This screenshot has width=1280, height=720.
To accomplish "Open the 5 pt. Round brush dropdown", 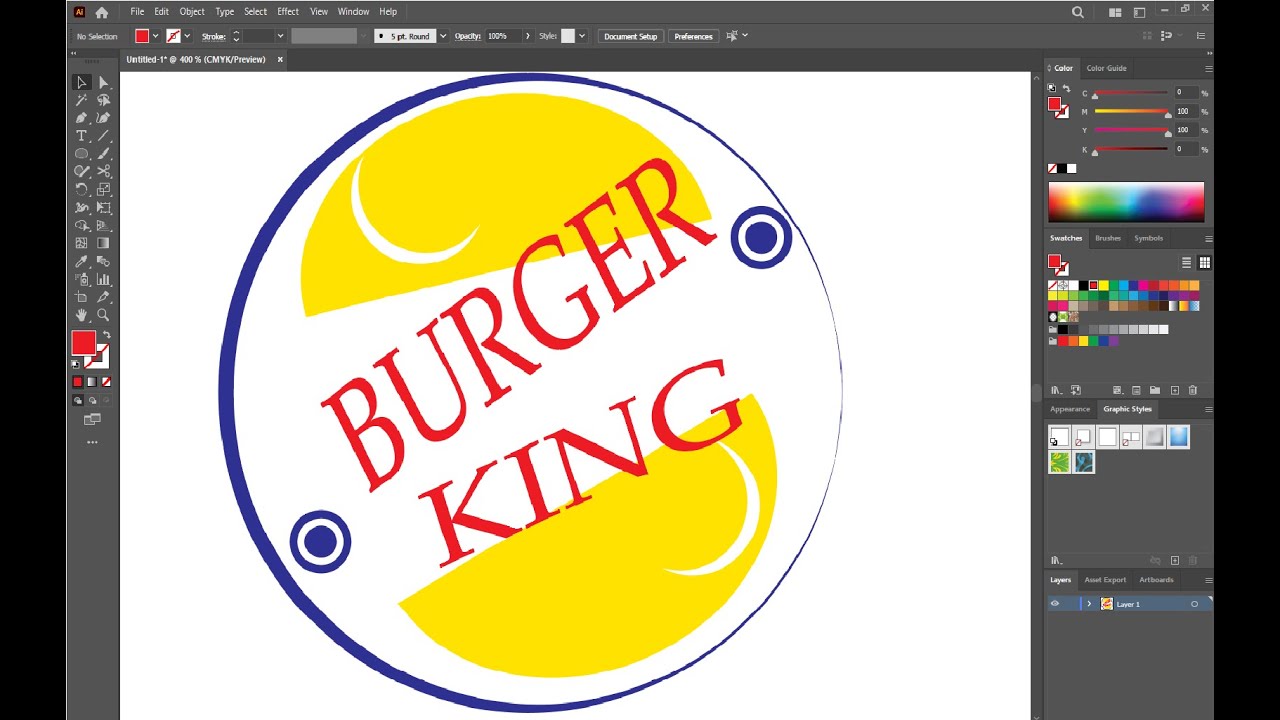I will [x=443, y=36].
